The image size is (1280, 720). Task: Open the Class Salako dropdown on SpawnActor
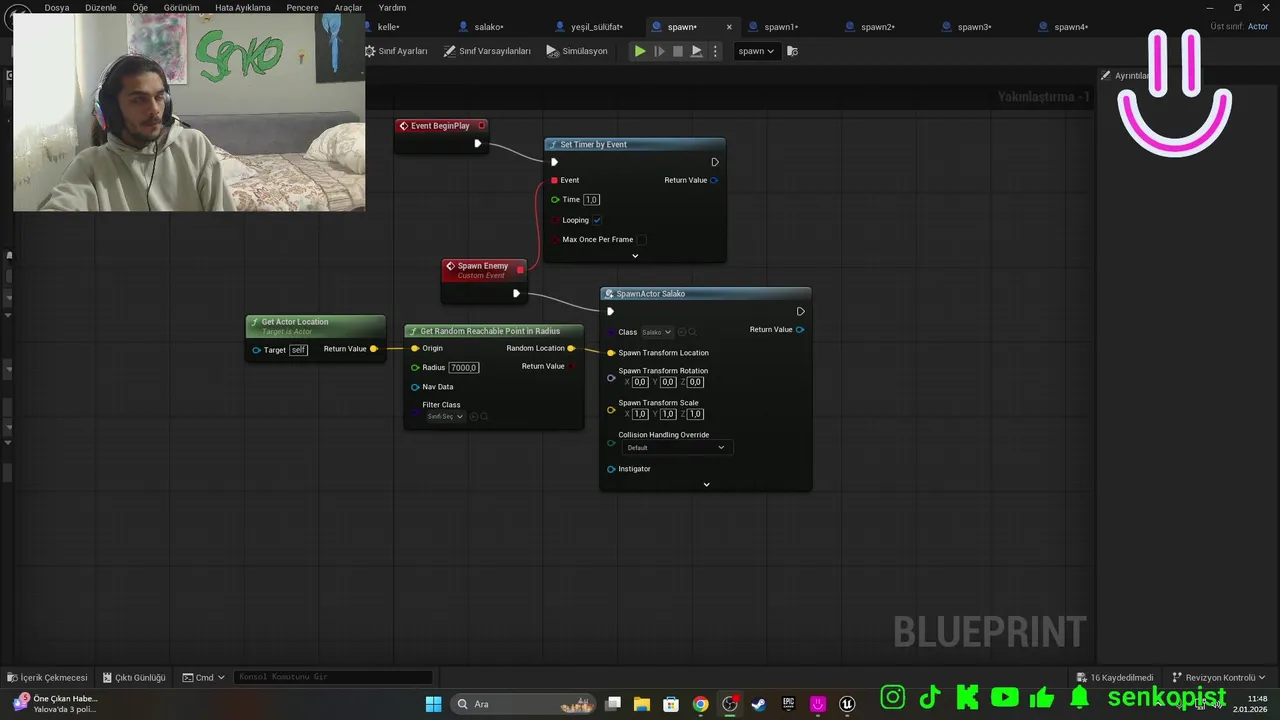[x=657, y=332]
